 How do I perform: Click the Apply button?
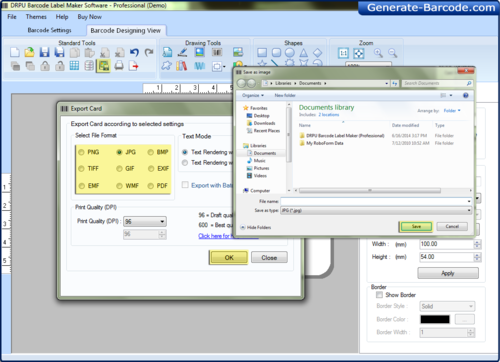coord(448,273)
